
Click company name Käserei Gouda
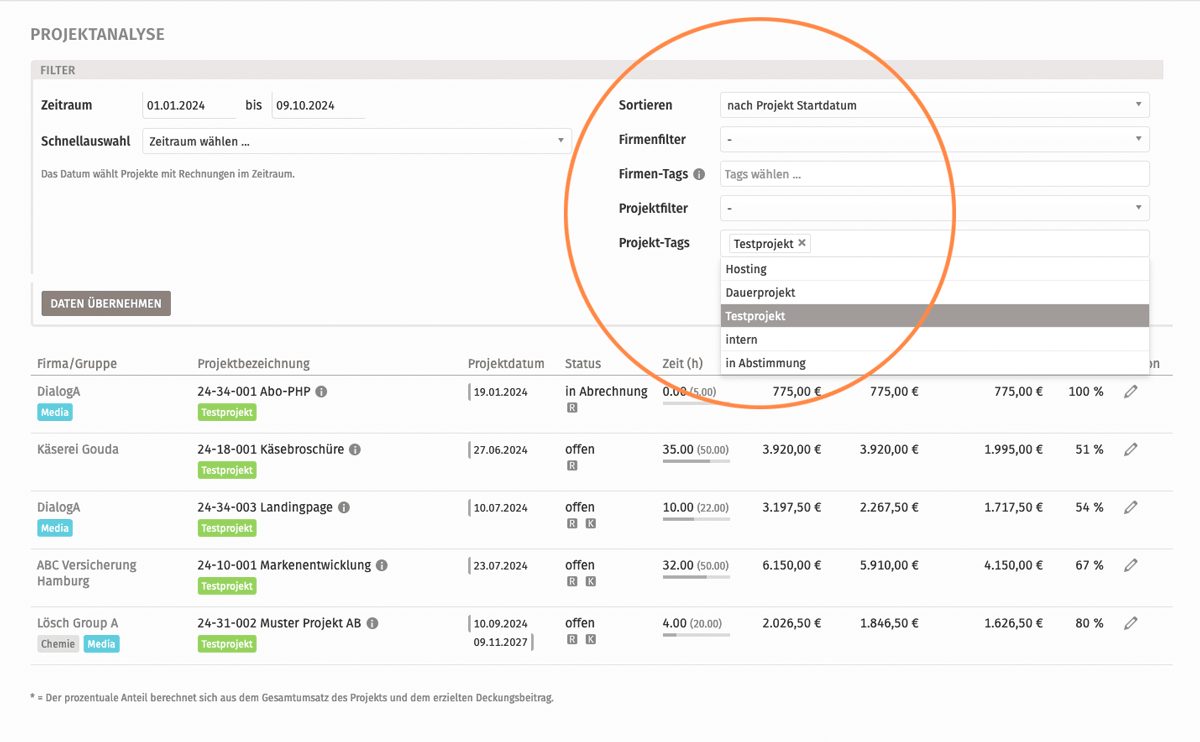(x=78, y=450)
